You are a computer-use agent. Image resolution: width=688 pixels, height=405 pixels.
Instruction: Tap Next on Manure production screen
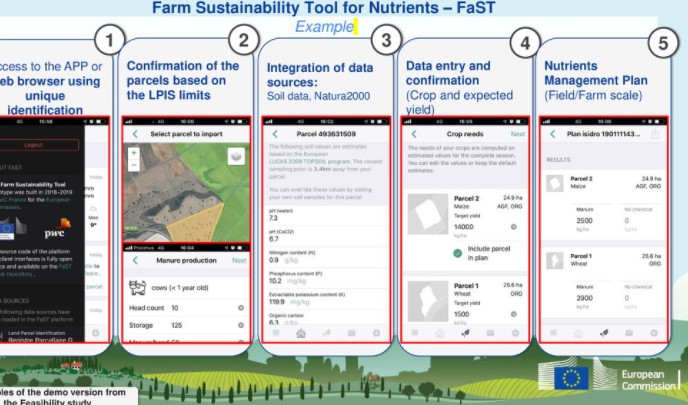[x=238, y=259]
